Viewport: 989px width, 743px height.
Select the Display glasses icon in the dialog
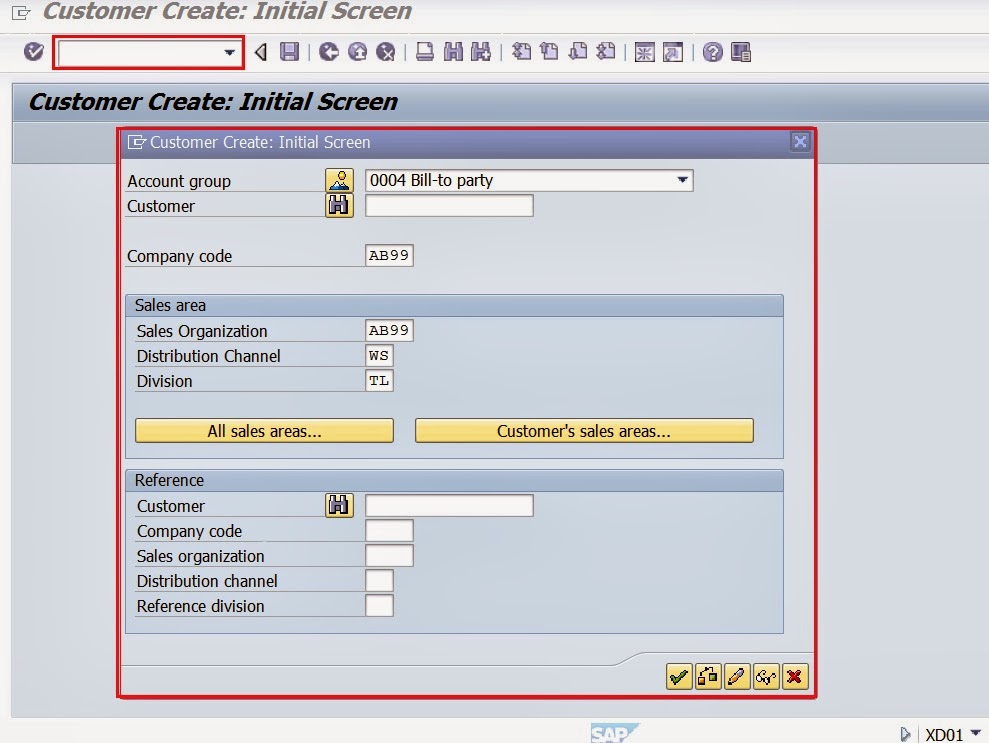(x=766, y=677)
